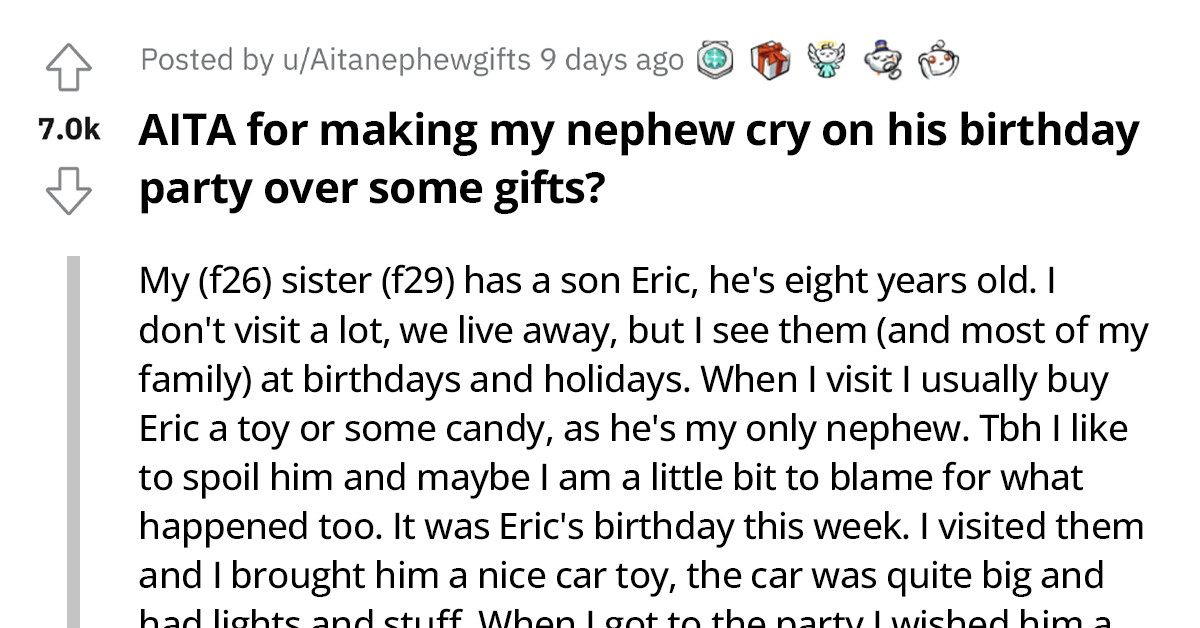The image size is (1200, 628).
Task: Click the word 'AITA' in the title
Action: [x=185, y=128]
